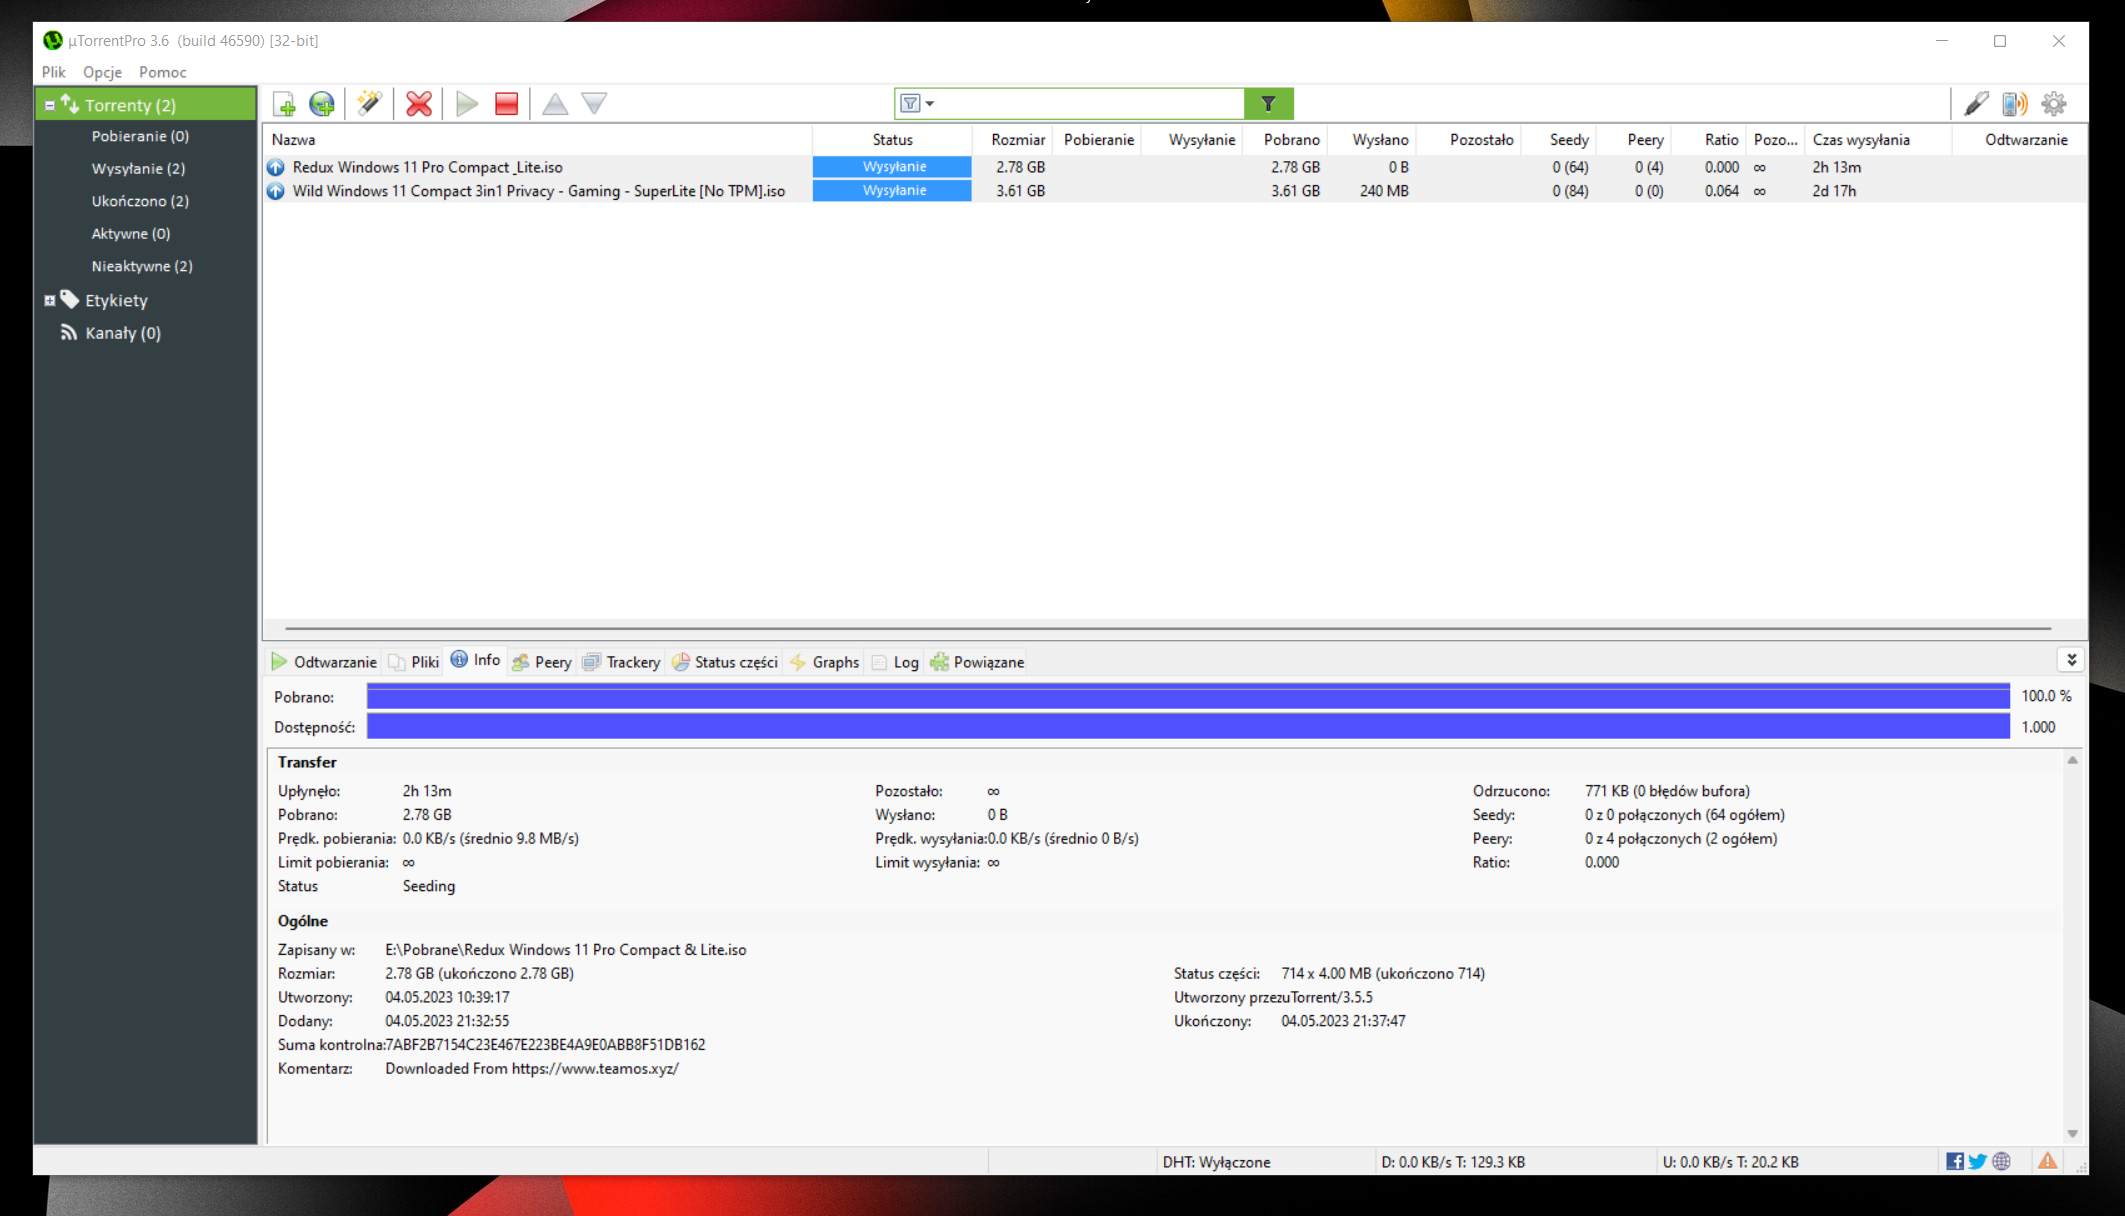Image resolution: width=2125 pixels, height=1216 pixels.
Task: Open Preferences via the gear icon
Action: (x=2054, y=104)
